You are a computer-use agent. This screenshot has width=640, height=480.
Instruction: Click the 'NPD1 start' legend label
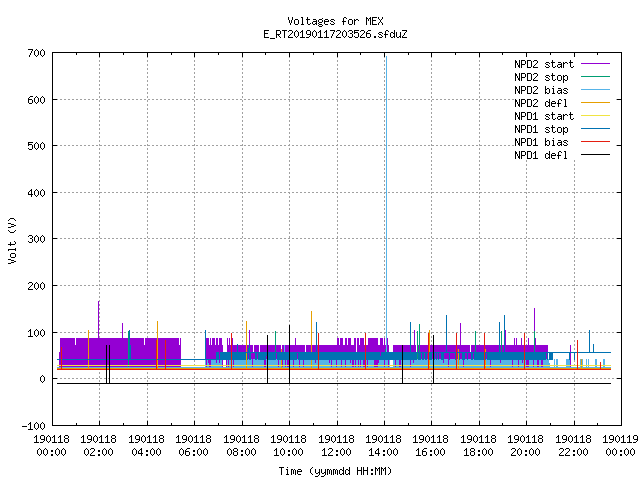tap(544, 116)
